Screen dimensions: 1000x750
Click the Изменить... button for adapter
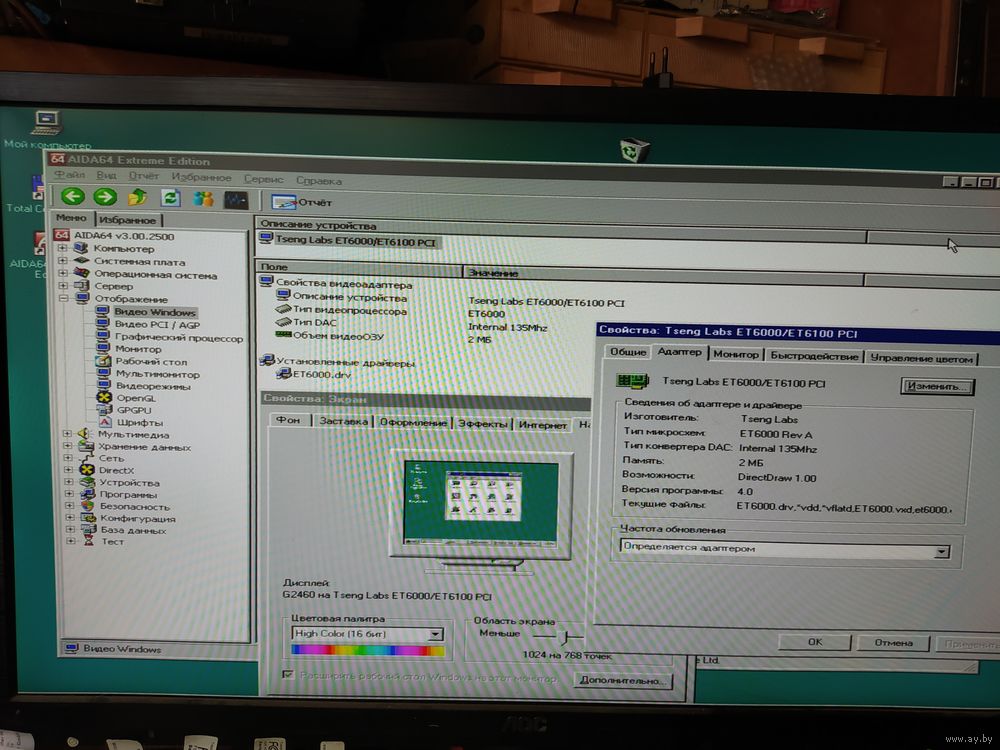coord(937,386)
